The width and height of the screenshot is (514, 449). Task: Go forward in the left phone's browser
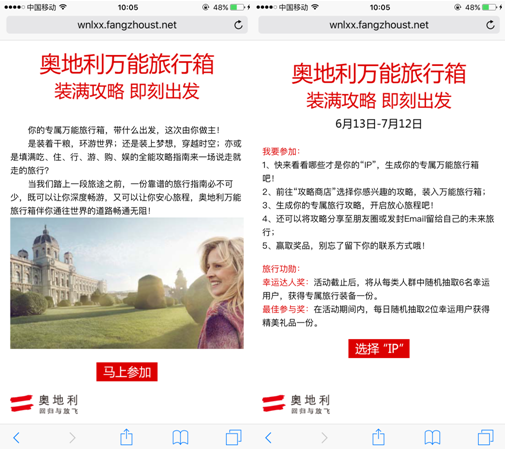[x=72, y=437]
